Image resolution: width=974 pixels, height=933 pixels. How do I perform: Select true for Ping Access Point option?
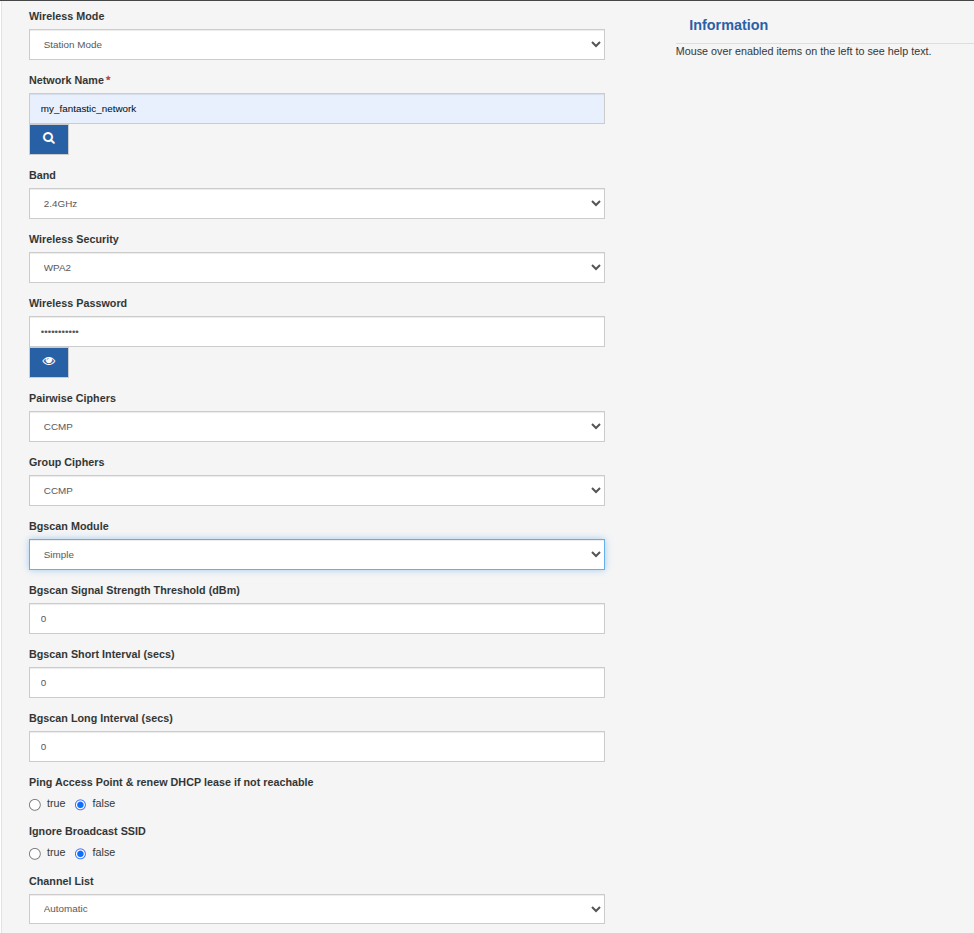click(34, 804)
